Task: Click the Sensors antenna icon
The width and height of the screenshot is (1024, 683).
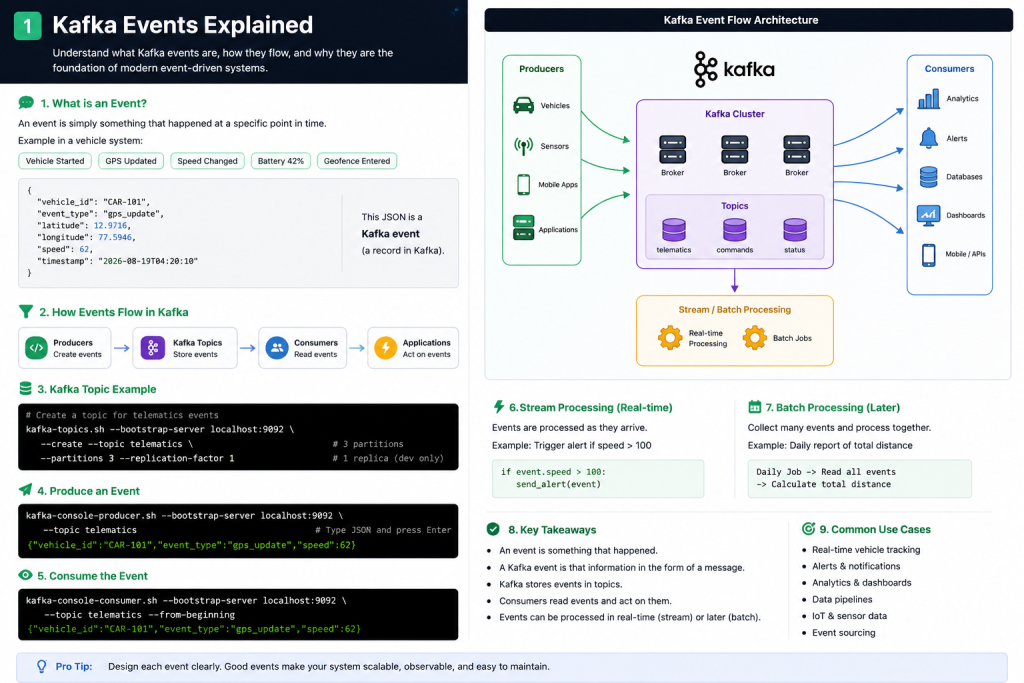Action: coord(523,146)
